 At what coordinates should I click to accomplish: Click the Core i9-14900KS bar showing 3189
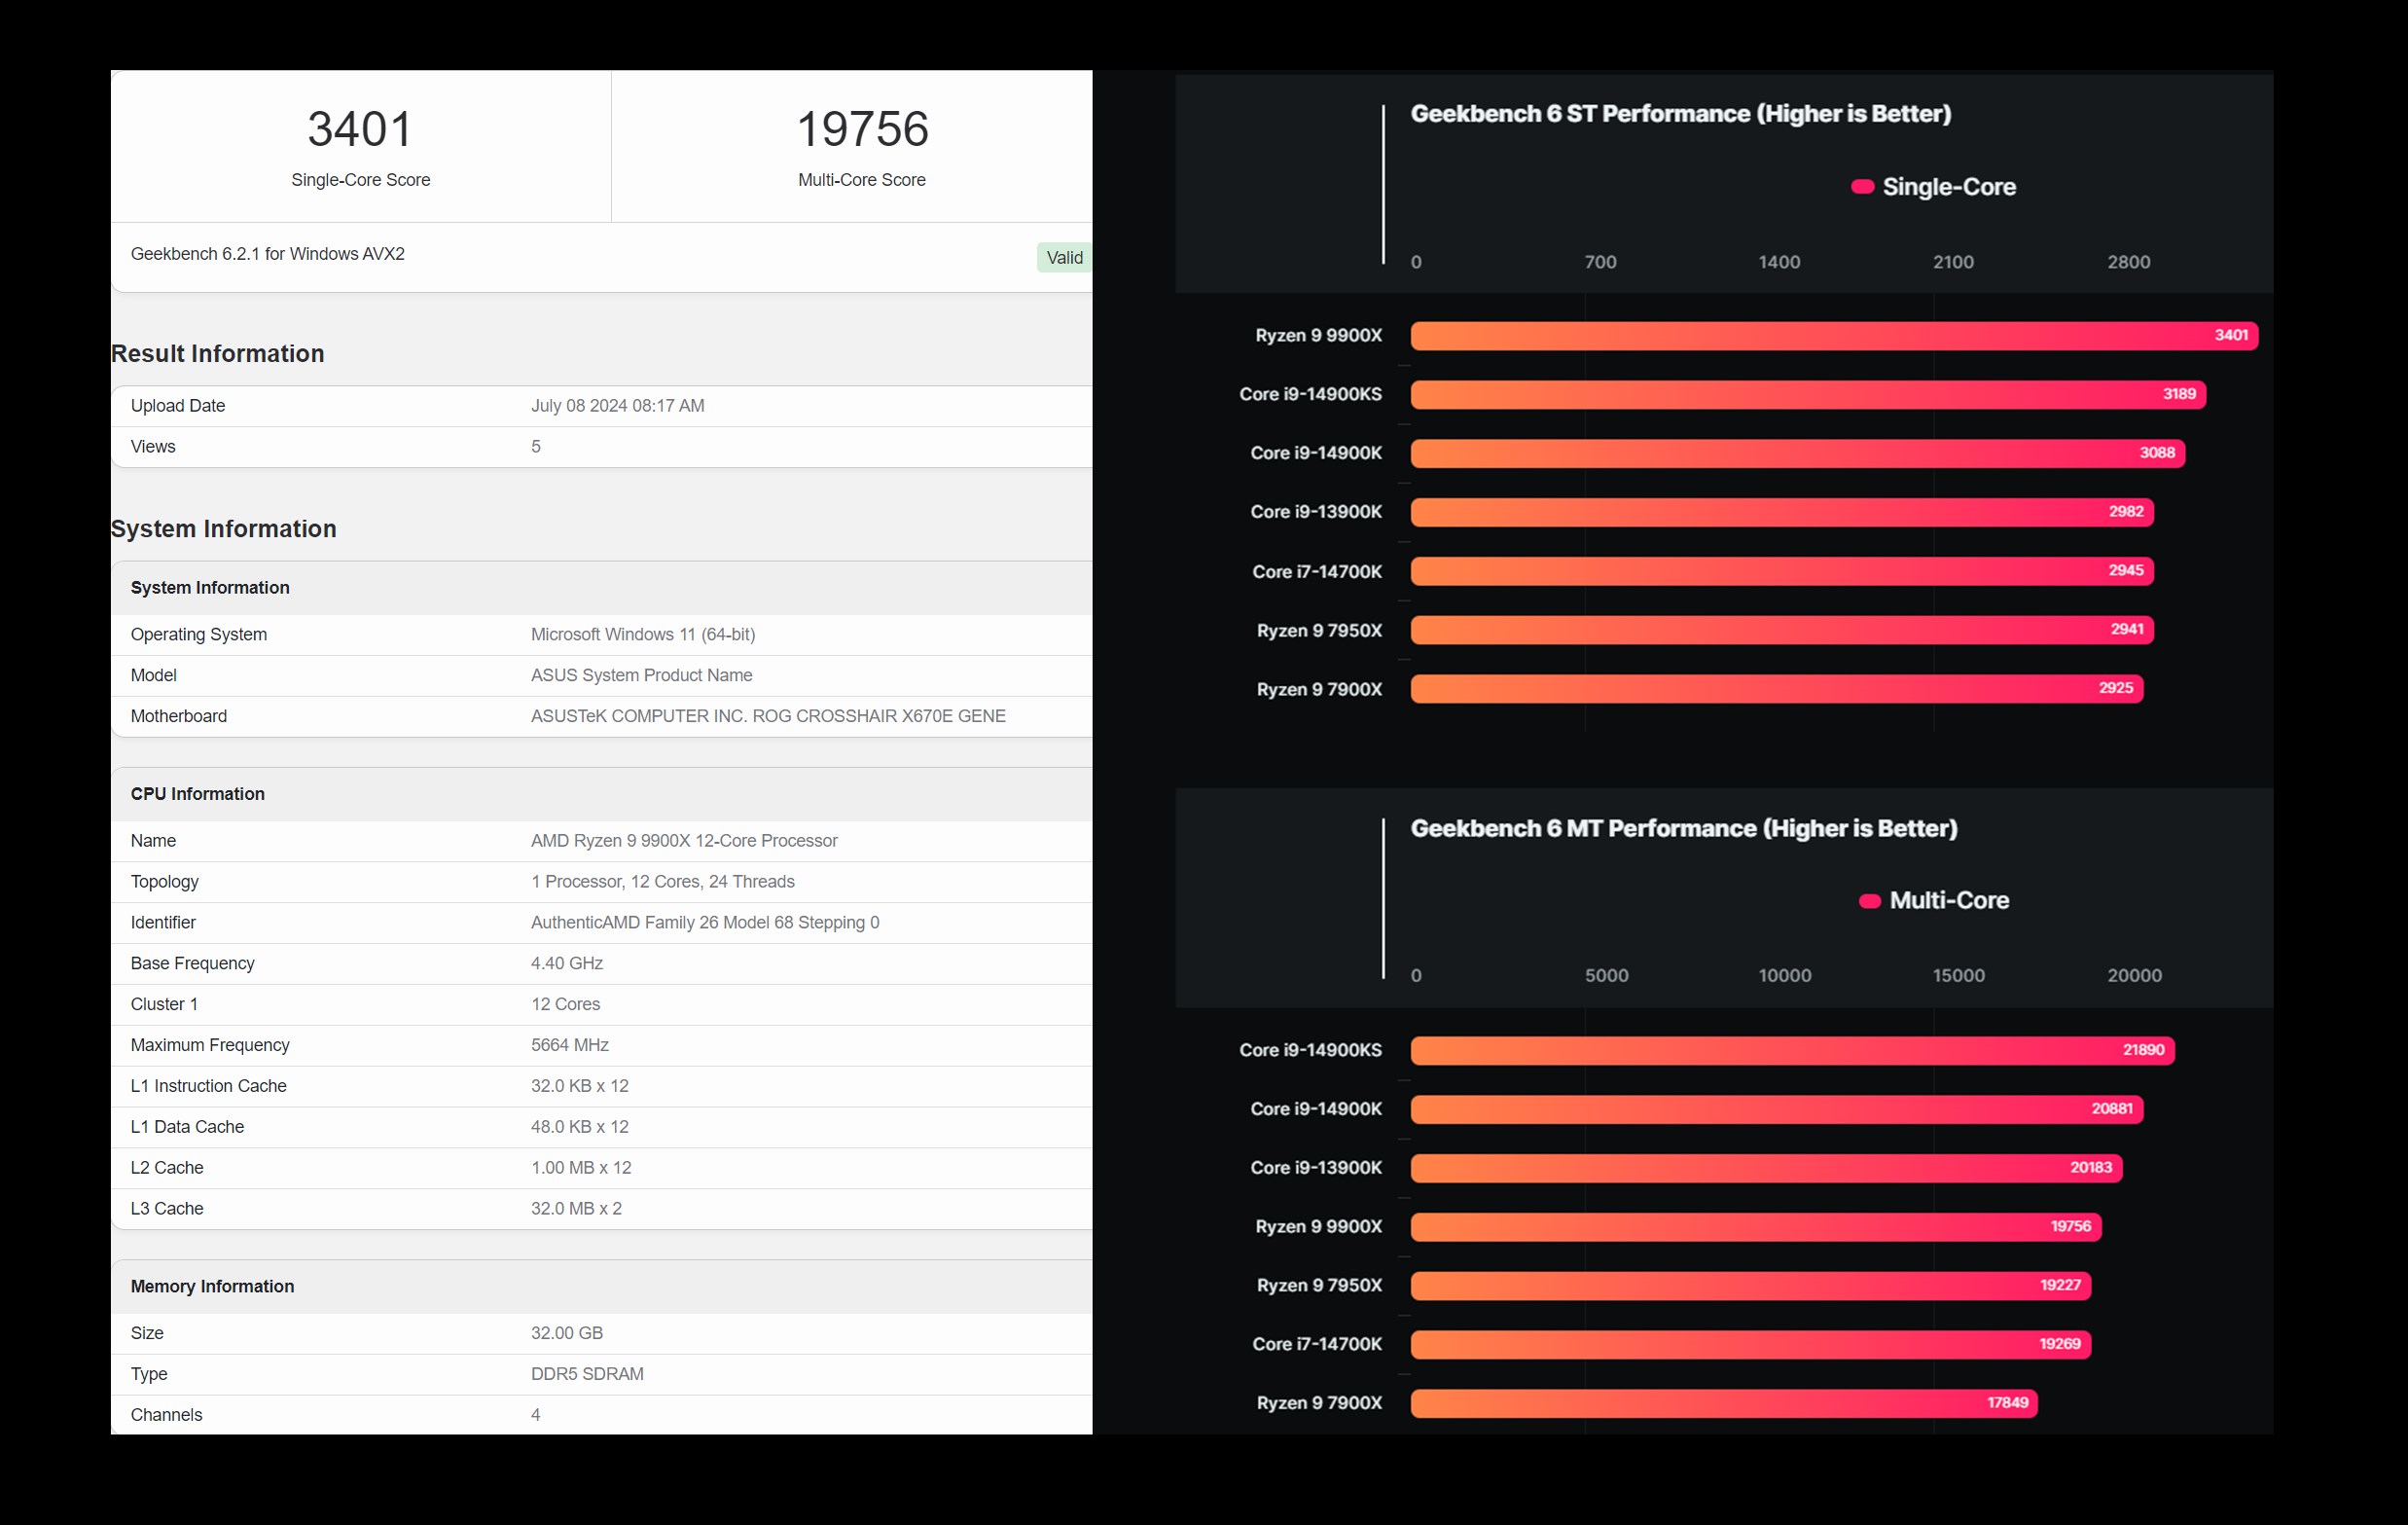(1808, 394)
